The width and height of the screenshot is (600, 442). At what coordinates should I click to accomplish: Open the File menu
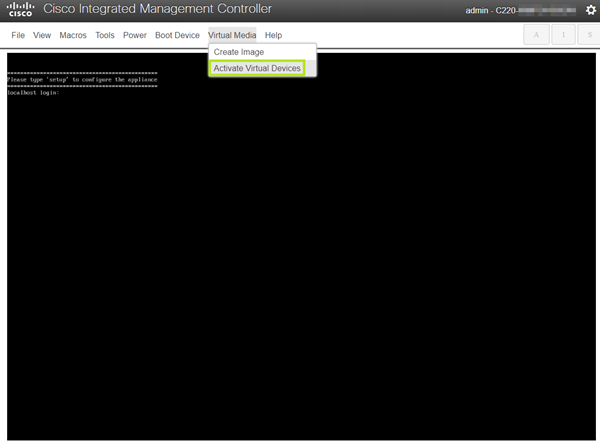tap(18, 35)
